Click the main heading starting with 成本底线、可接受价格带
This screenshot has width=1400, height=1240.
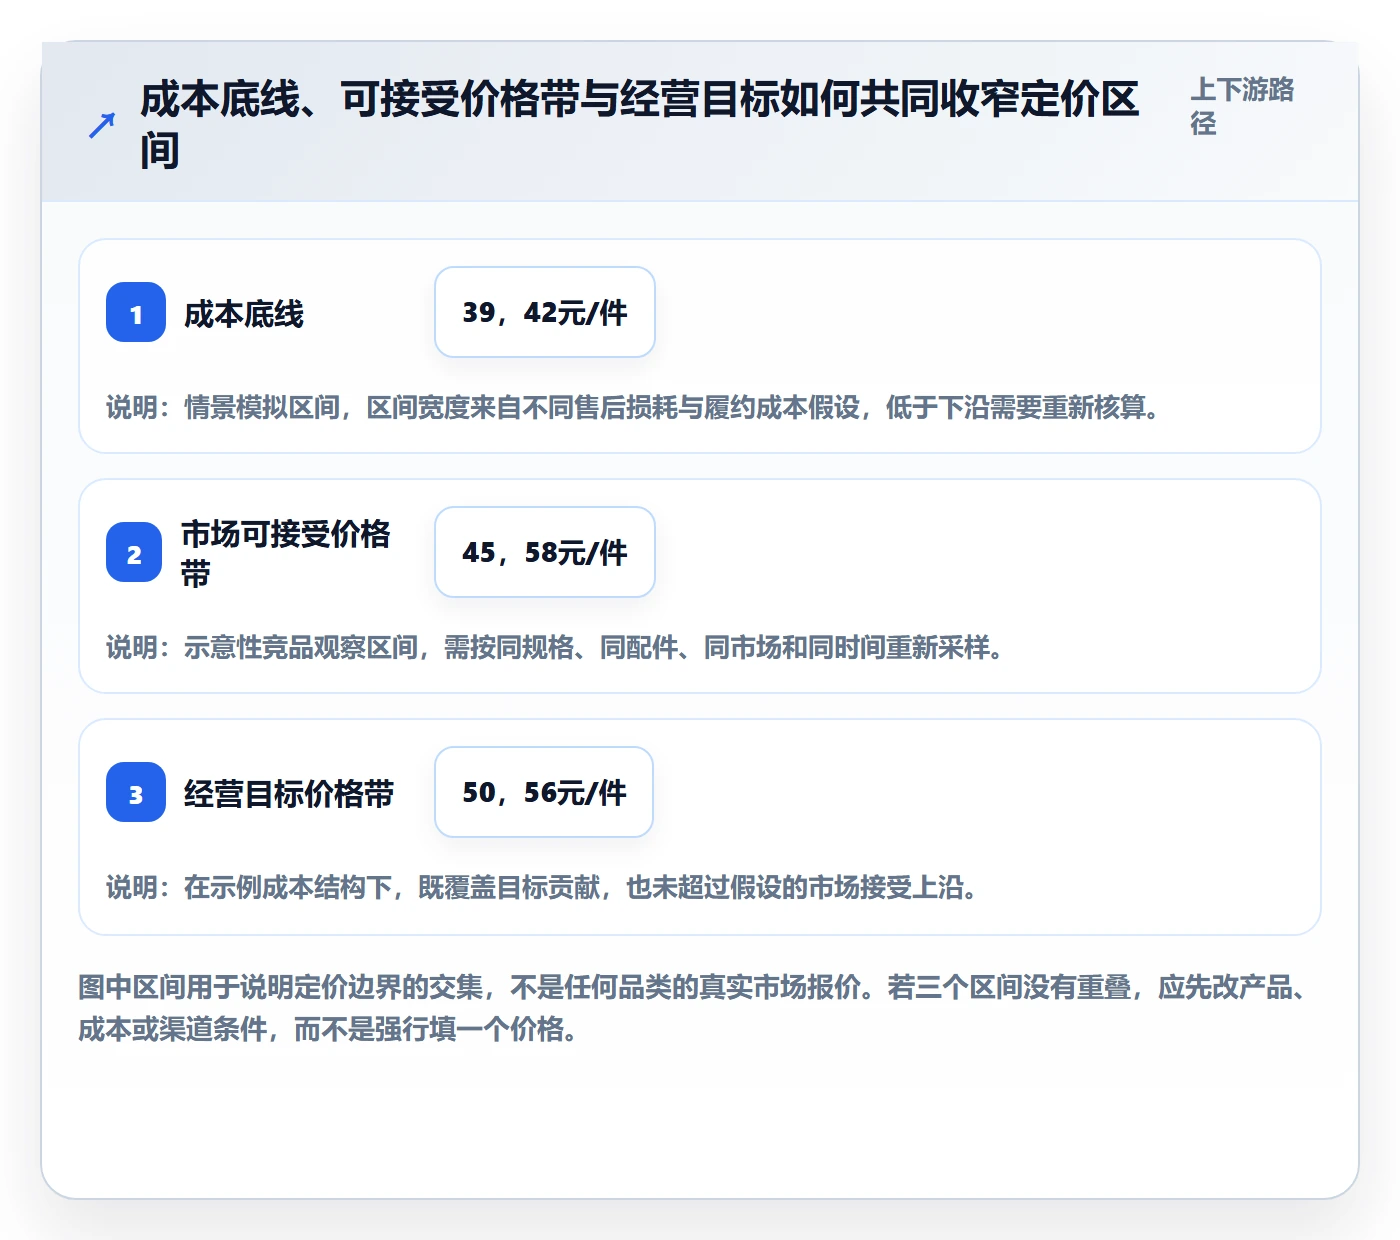coord(640,125)
